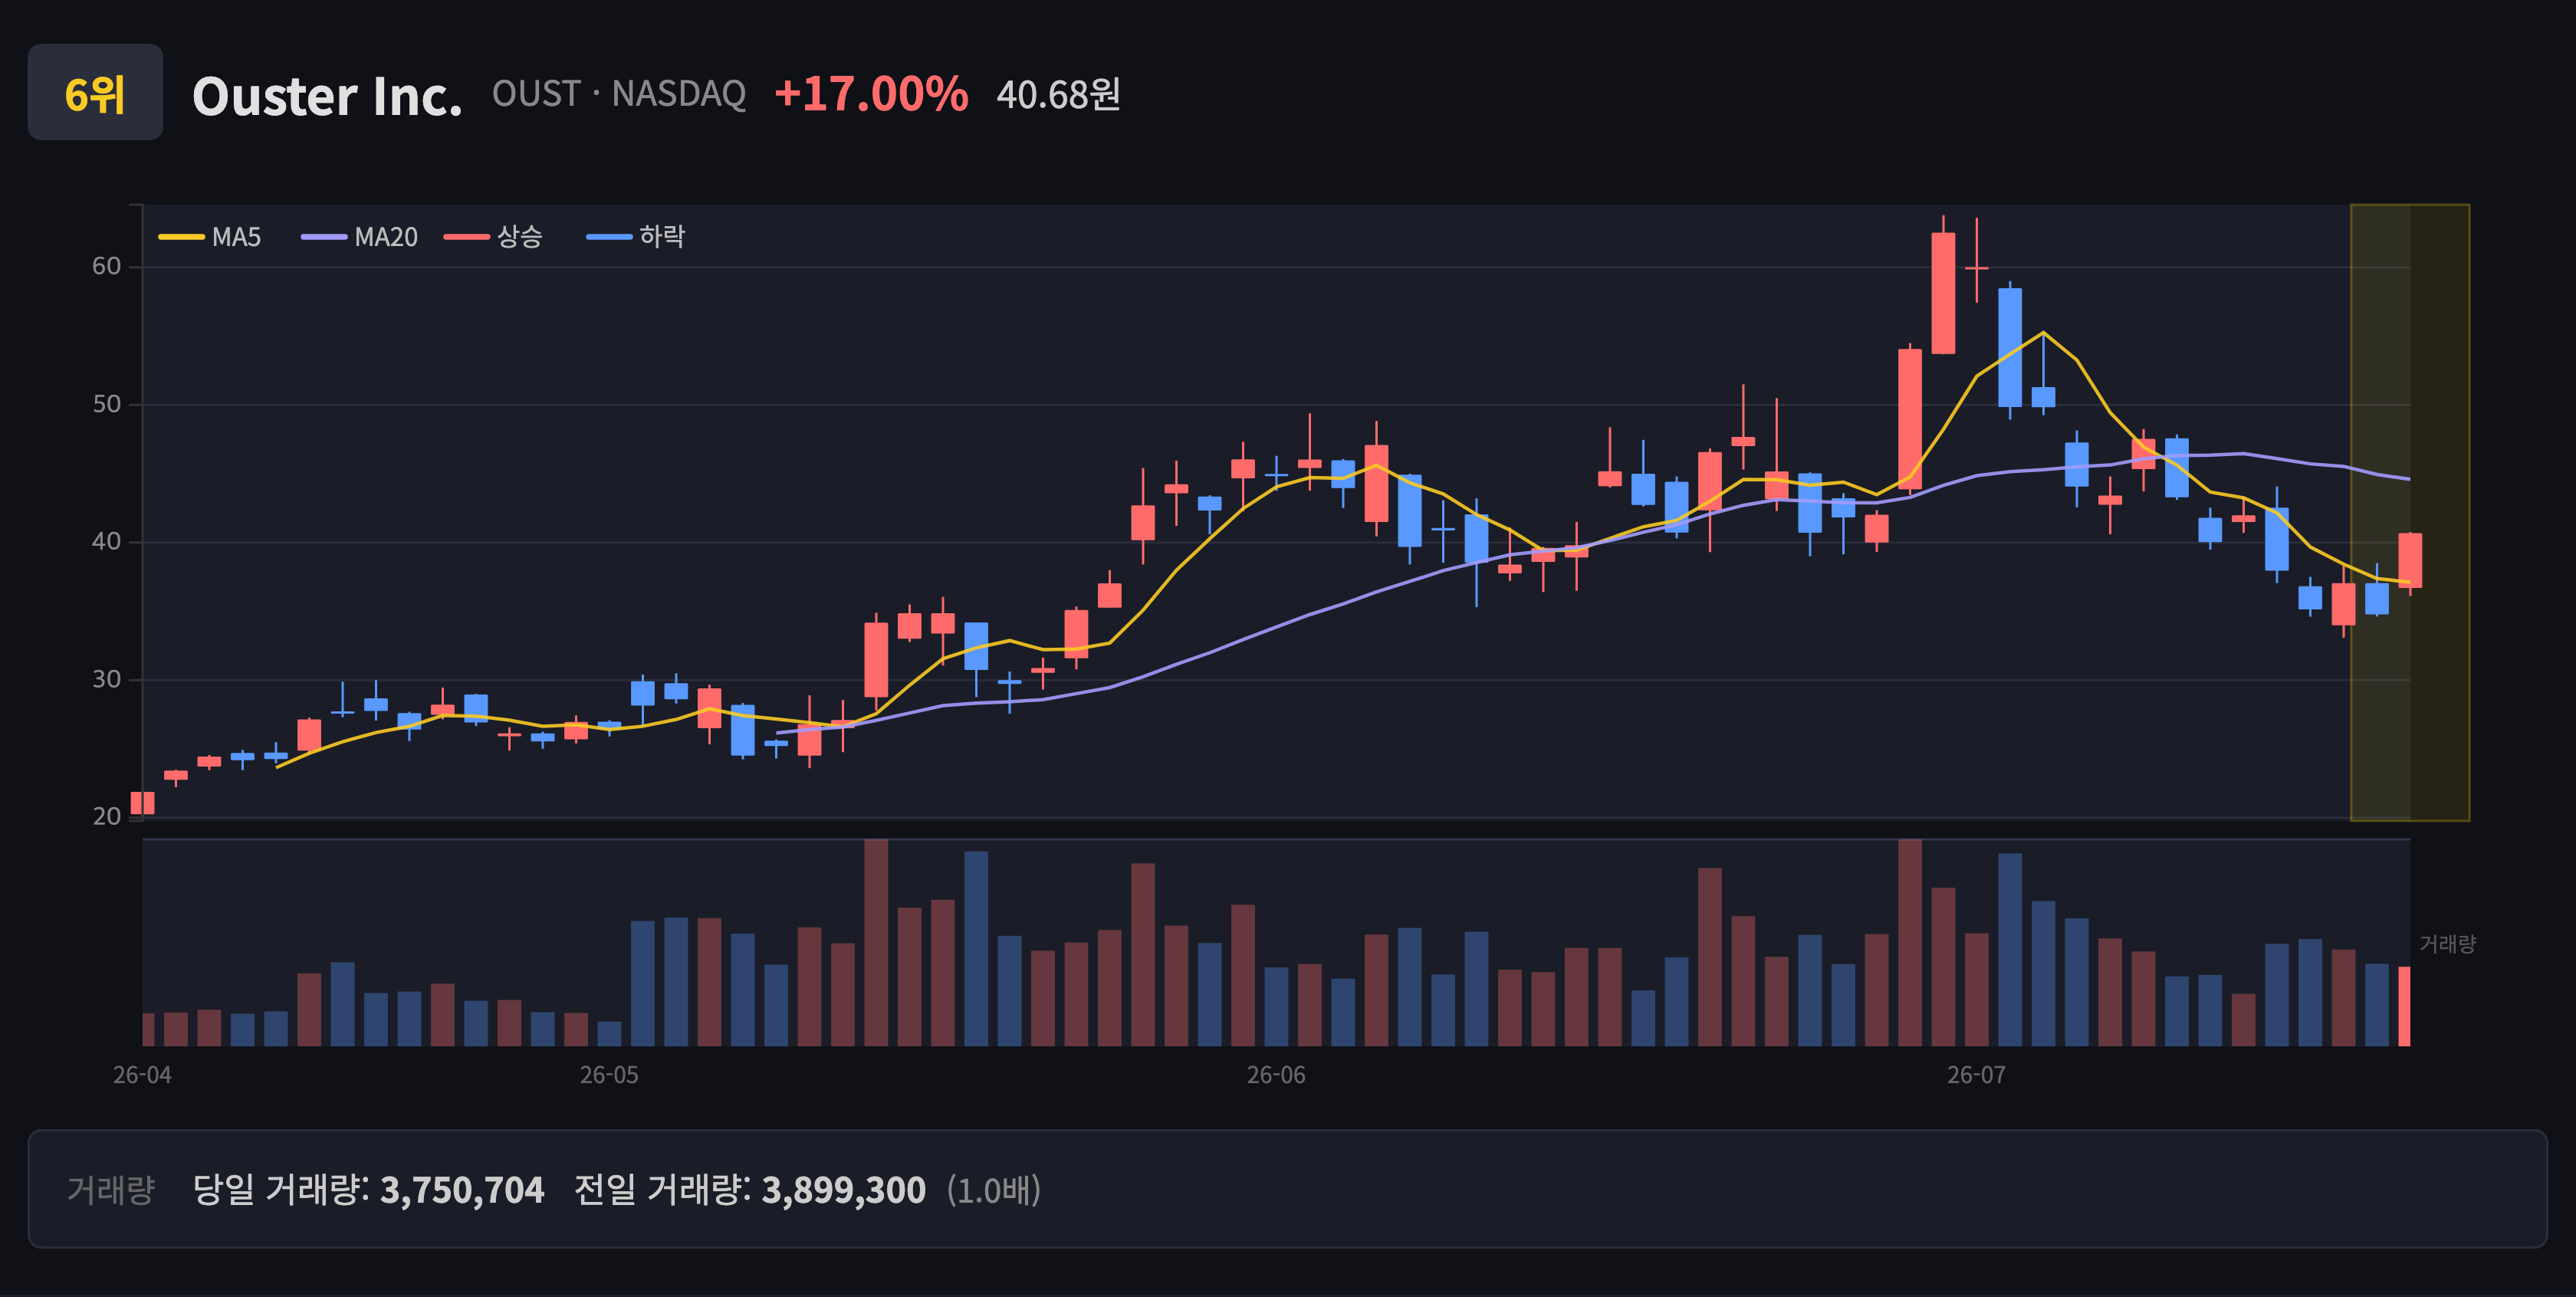Click the red 상승 legend line swatch
Viewport: 2576px width, 1297px height.
[467, 237]
